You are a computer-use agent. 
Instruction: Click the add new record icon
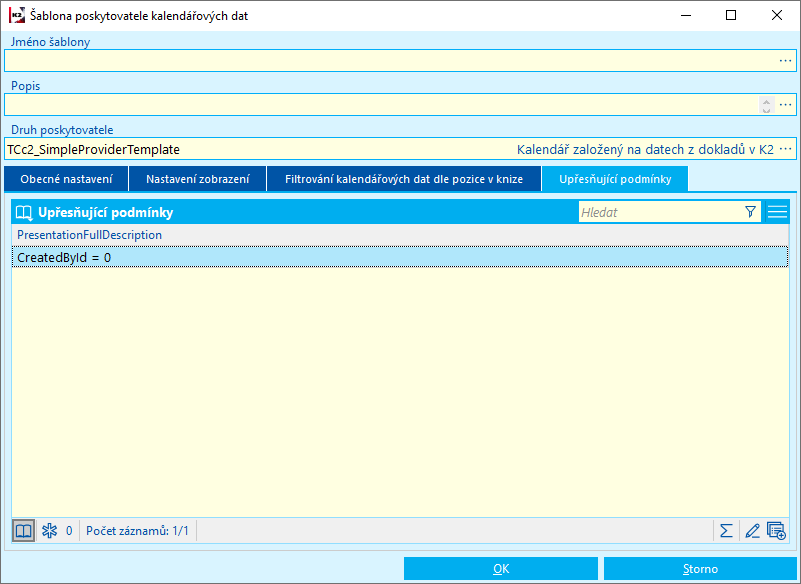[776, 531]
